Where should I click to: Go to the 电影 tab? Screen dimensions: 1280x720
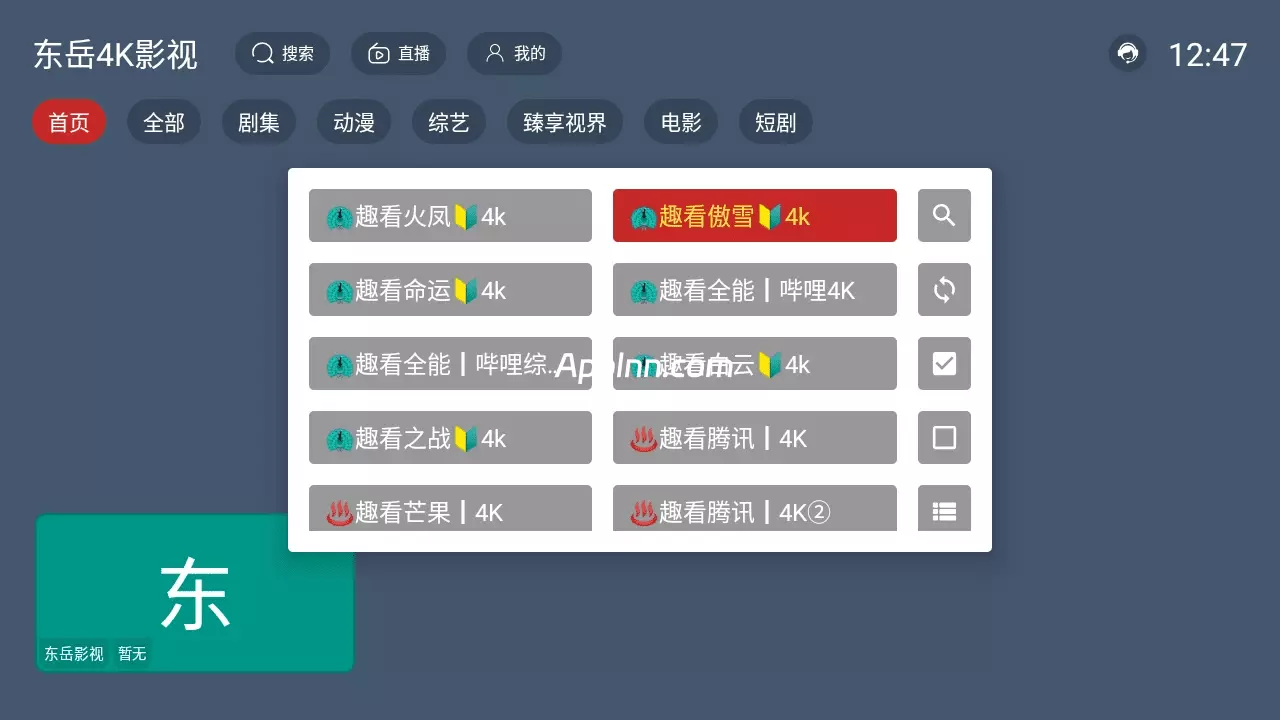681,123
